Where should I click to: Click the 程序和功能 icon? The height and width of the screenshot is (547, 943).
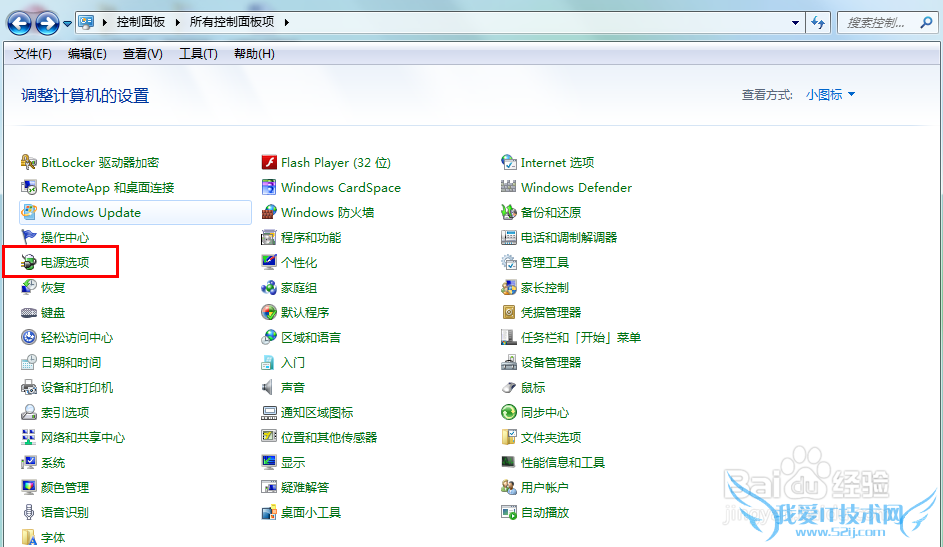(x=269, y=237)
